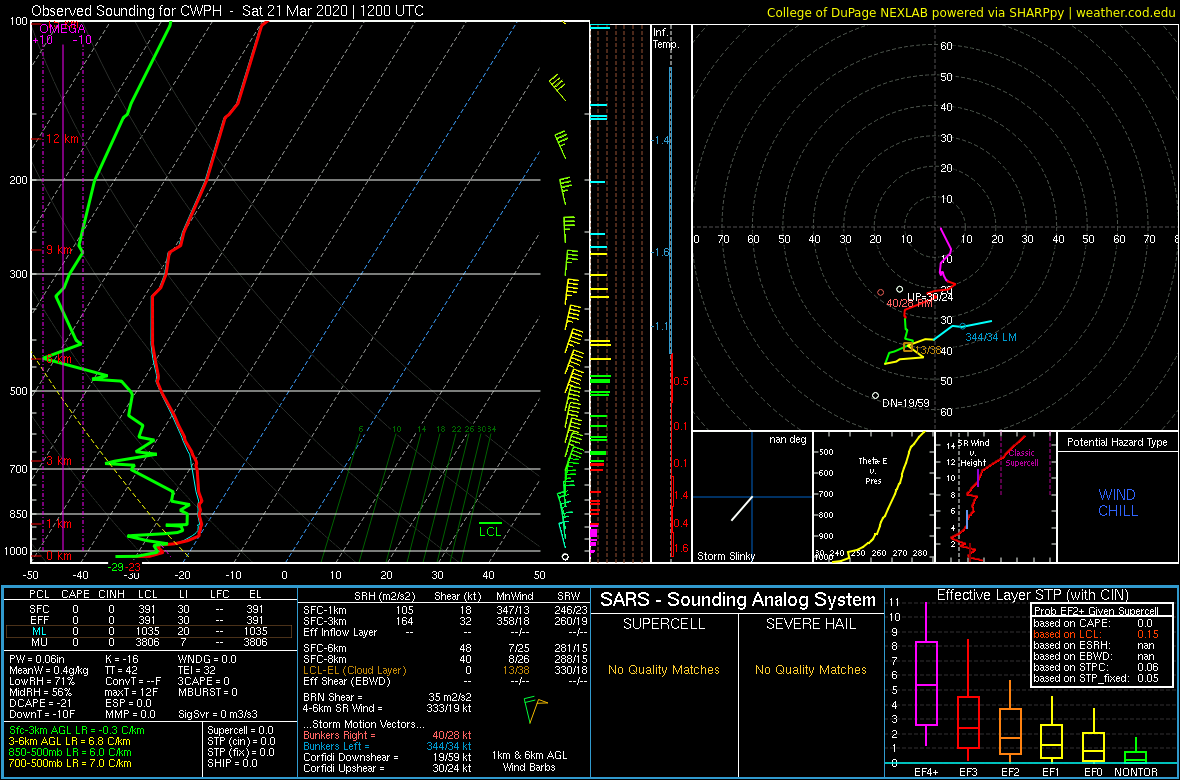Click the 344/34 LM storm motion label
Image resolution: width=1180 pixels, height=780 pixels.
tap(990, 337)
